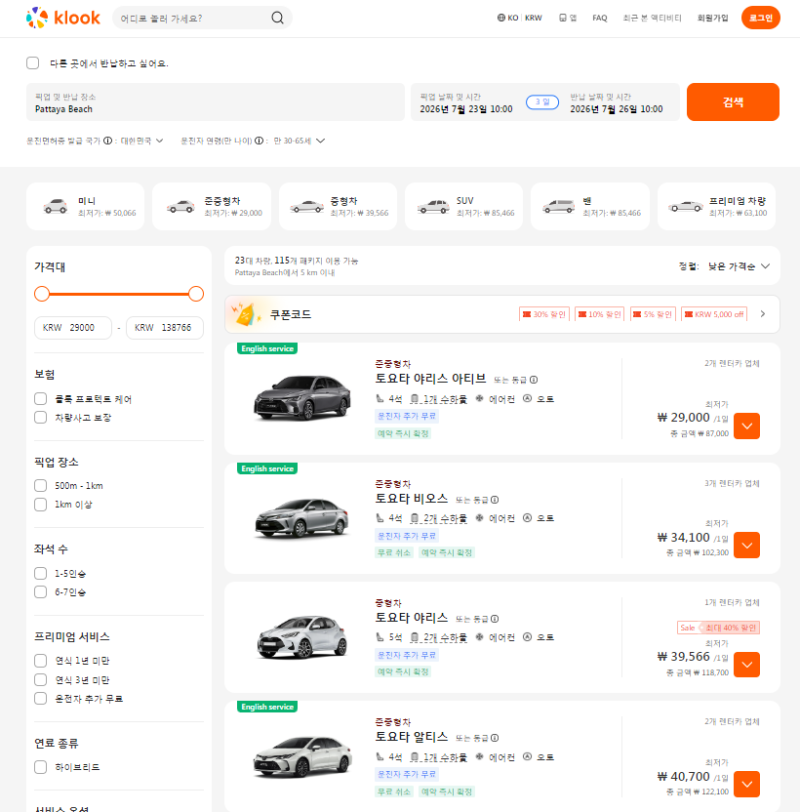Click the KRW 5,000 off coupon badge
This screenshot has height=812, width=800.
(x=714, y=314)
